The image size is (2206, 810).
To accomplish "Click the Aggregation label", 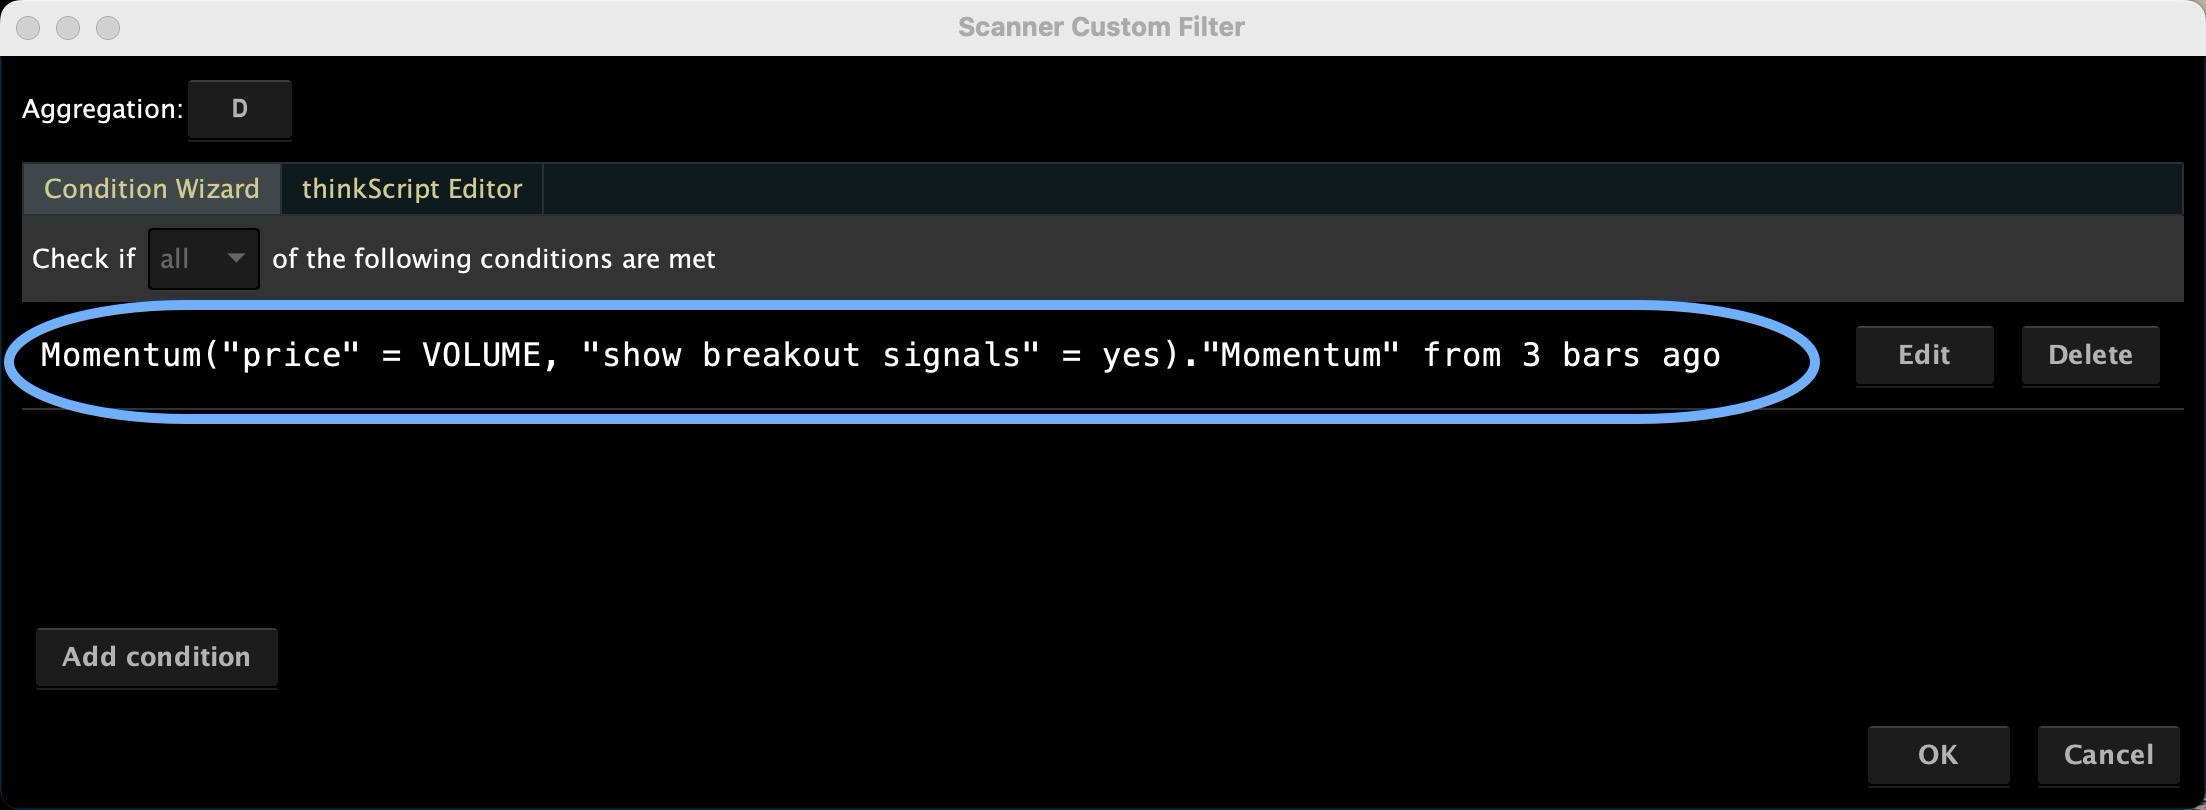I will tap(102, 109).
